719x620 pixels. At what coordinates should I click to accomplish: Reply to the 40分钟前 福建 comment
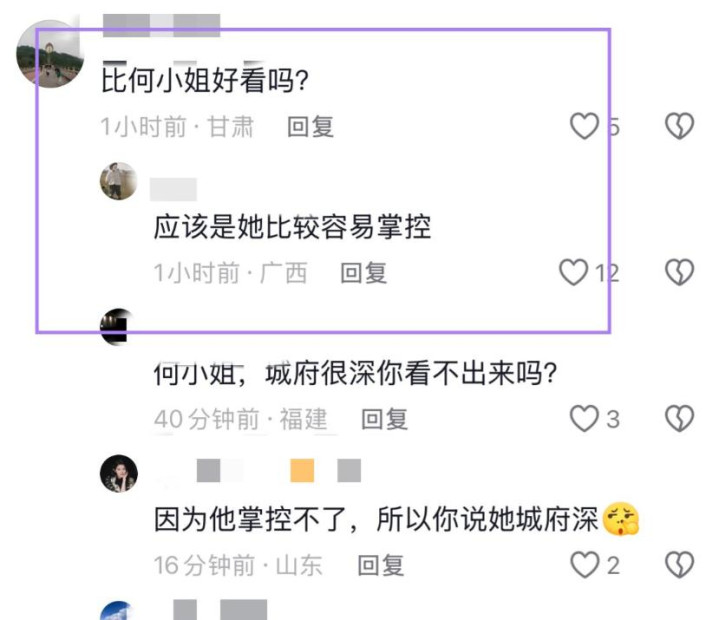384,419
